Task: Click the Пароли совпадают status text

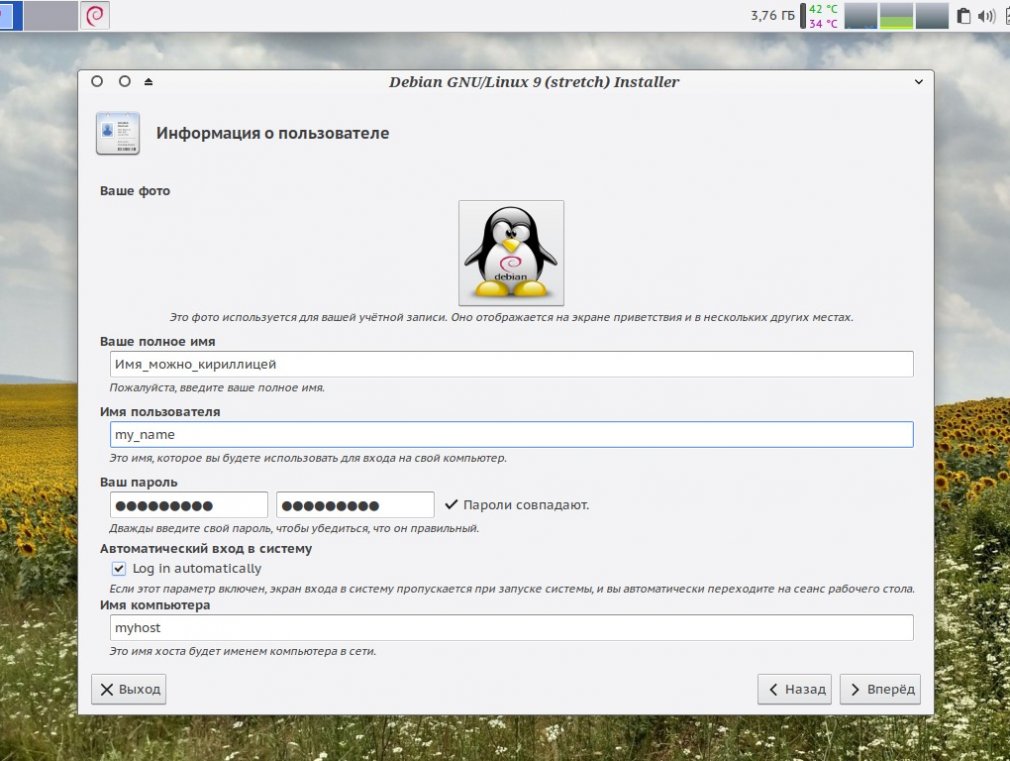Action: point(526,505)
